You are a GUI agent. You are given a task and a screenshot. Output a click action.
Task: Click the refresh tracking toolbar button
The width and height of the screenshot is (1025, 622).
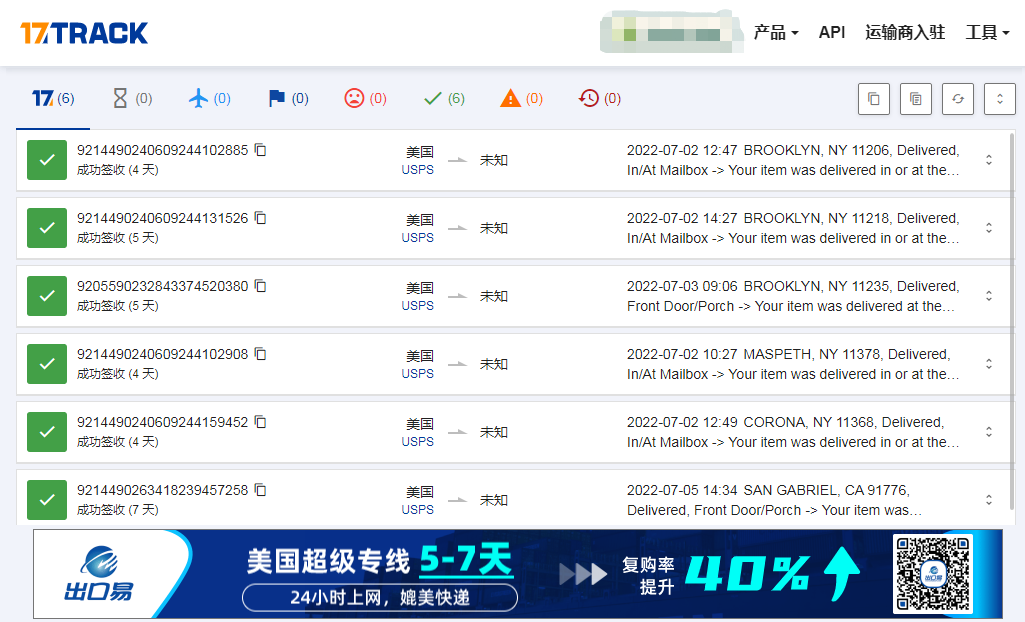pos(958,99)
